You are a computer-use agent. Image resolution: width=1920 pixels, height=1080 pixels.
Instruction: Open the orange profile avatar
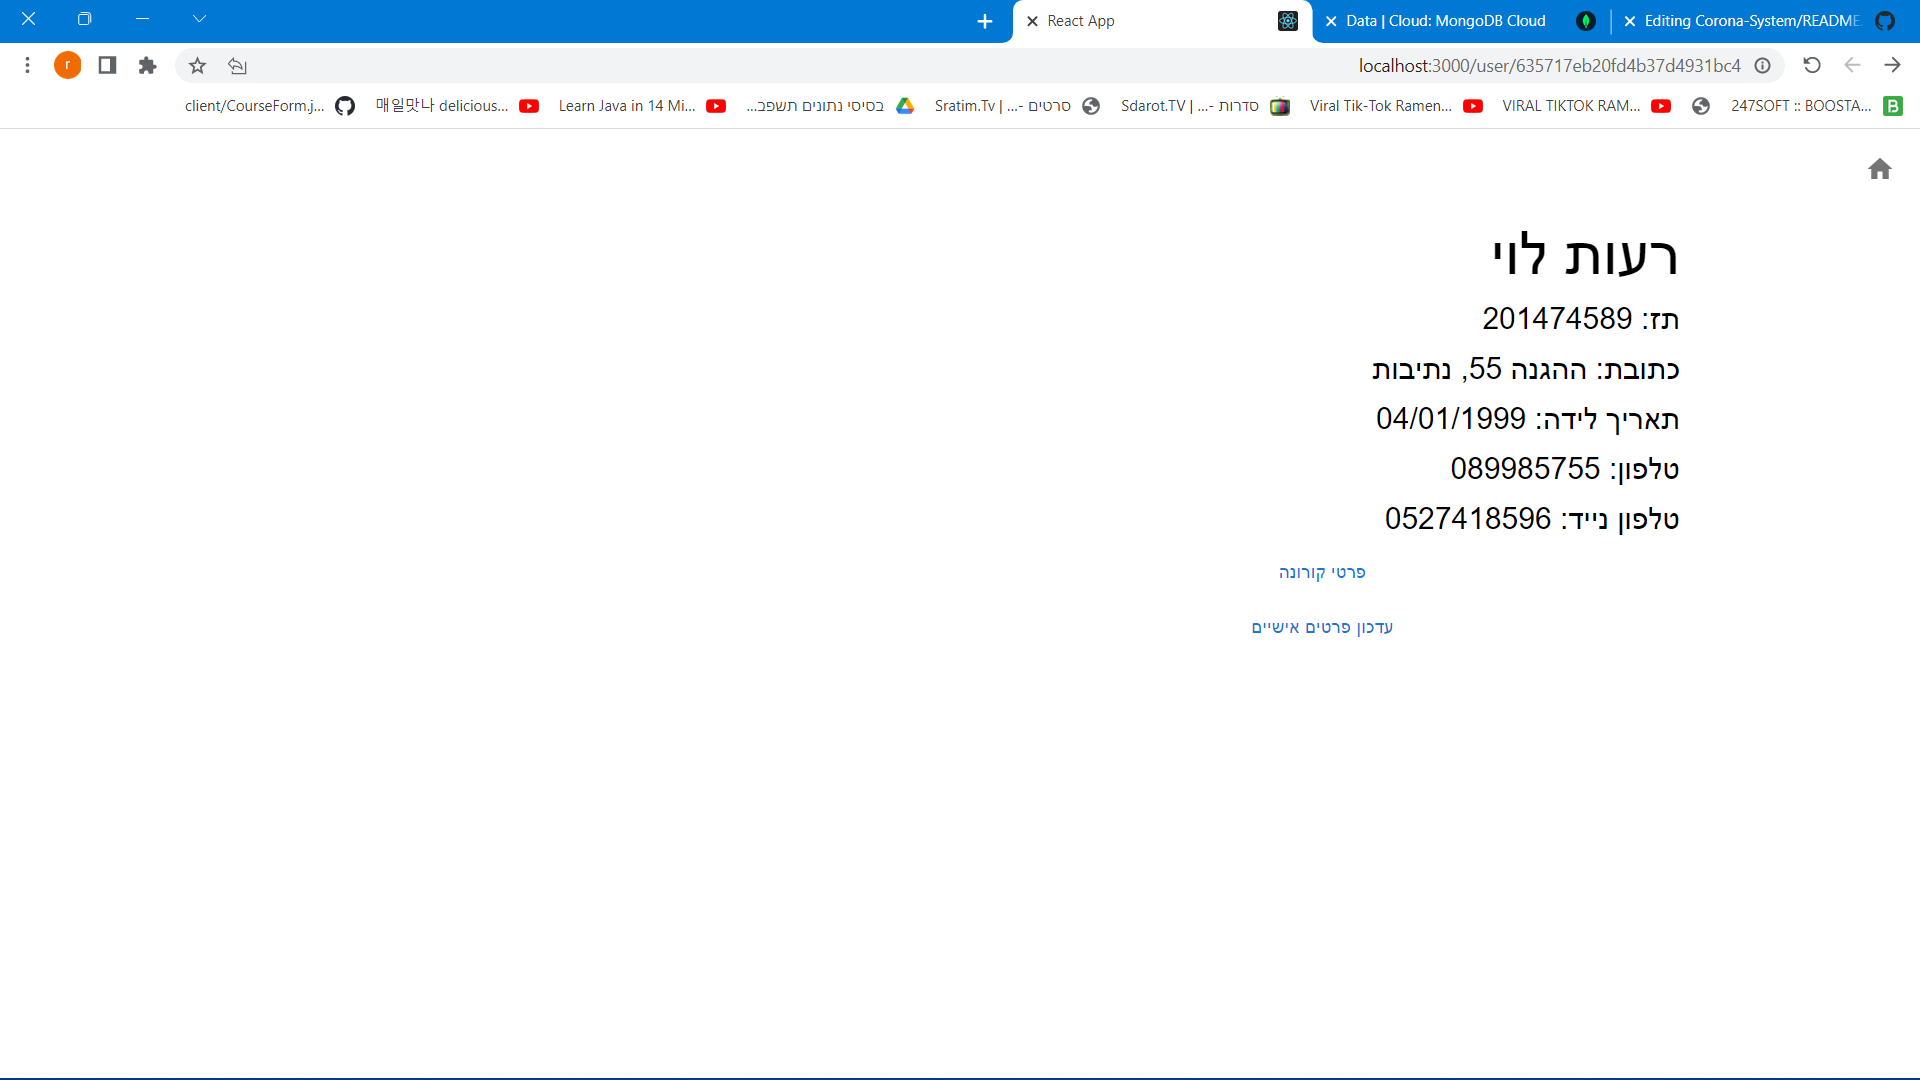pyautogui.click(x=67, y=66)
